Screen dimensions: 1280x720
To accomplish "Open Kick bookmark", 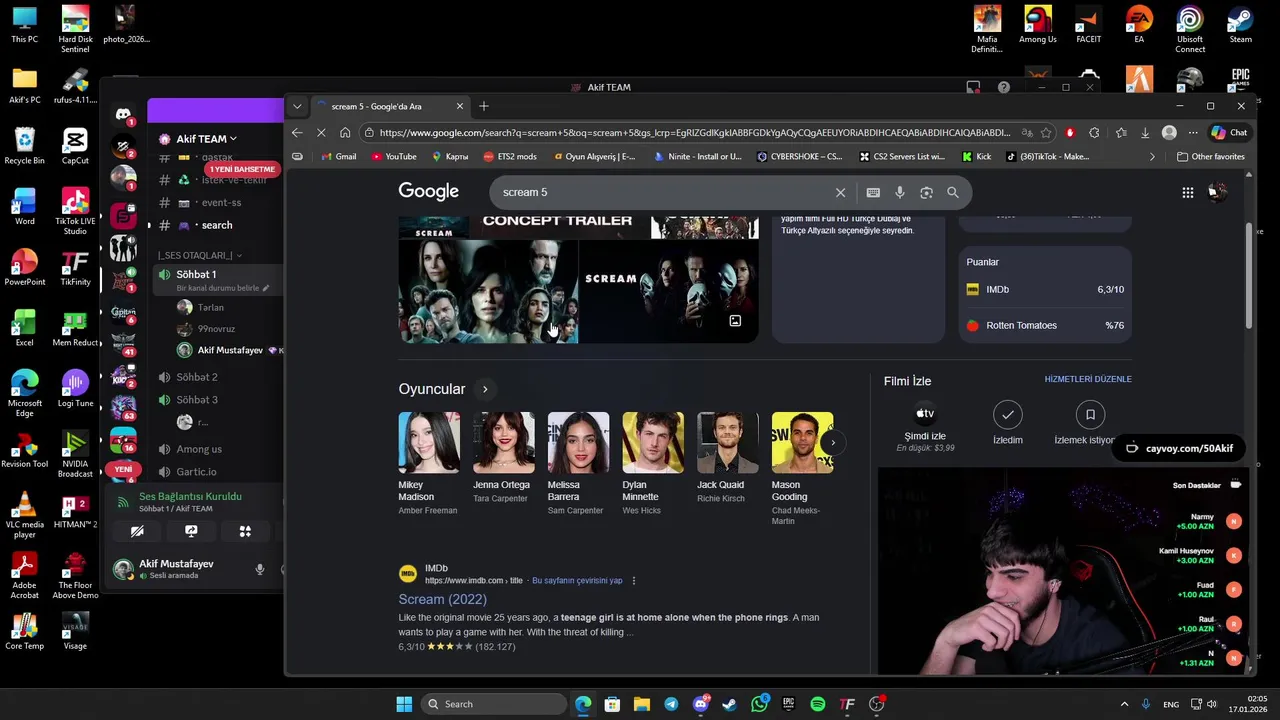I will pyautogui.click(x=976, y=156).
